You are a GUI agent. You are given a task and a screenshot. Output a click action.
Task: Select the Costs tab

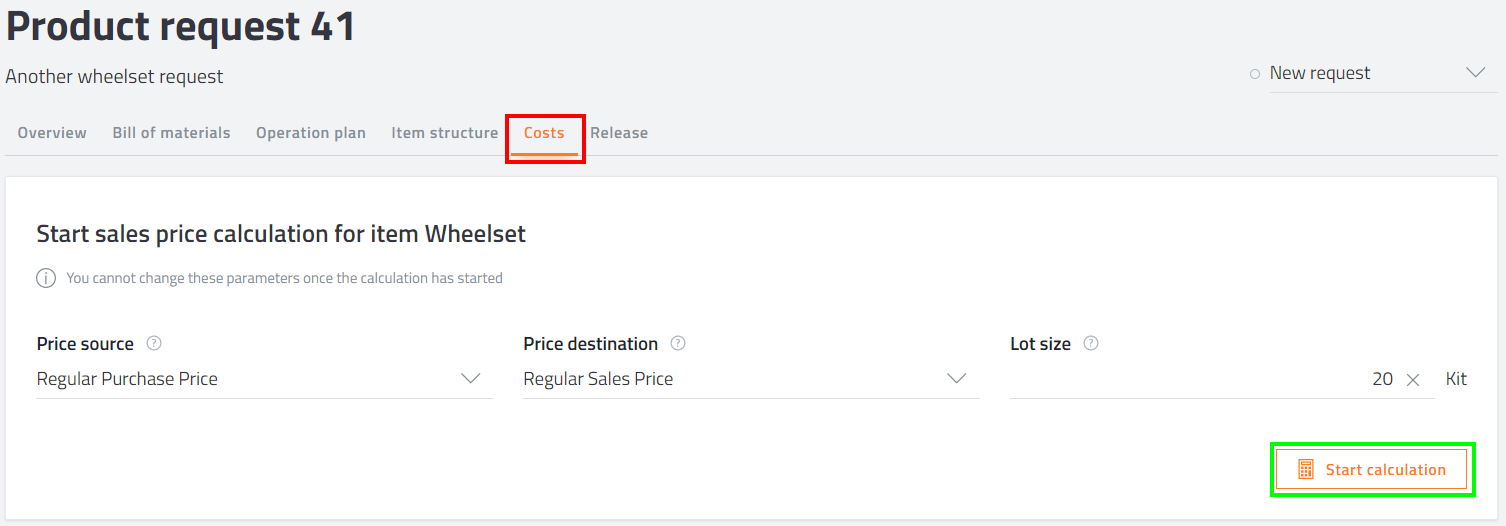[x=545, y=133]
